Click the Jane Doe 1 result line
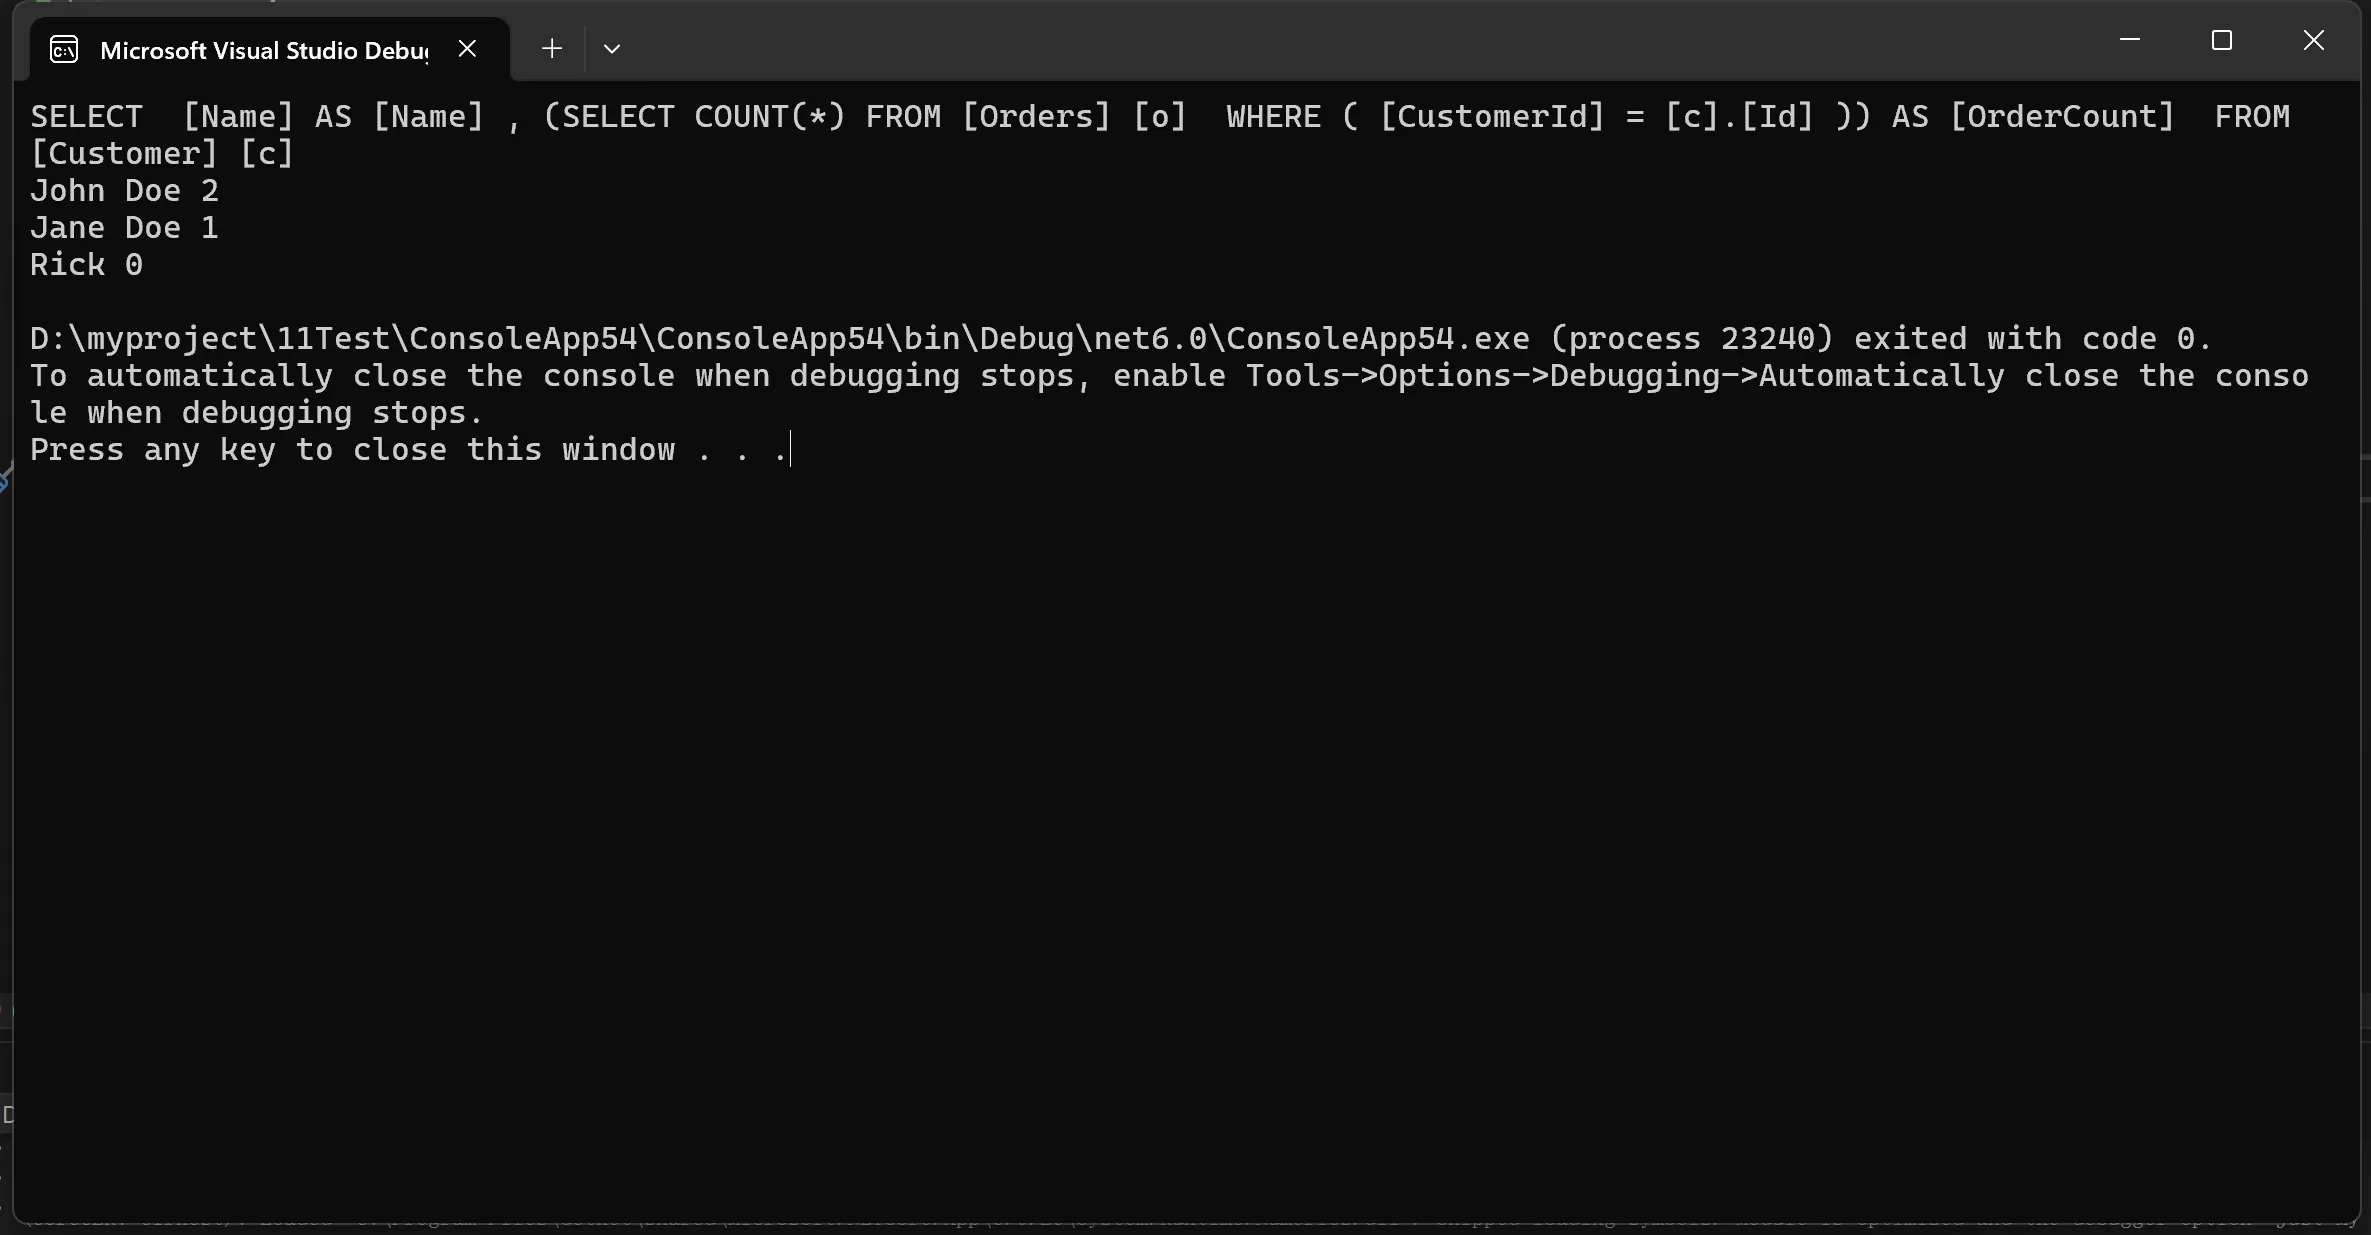 tap(124, 227)
